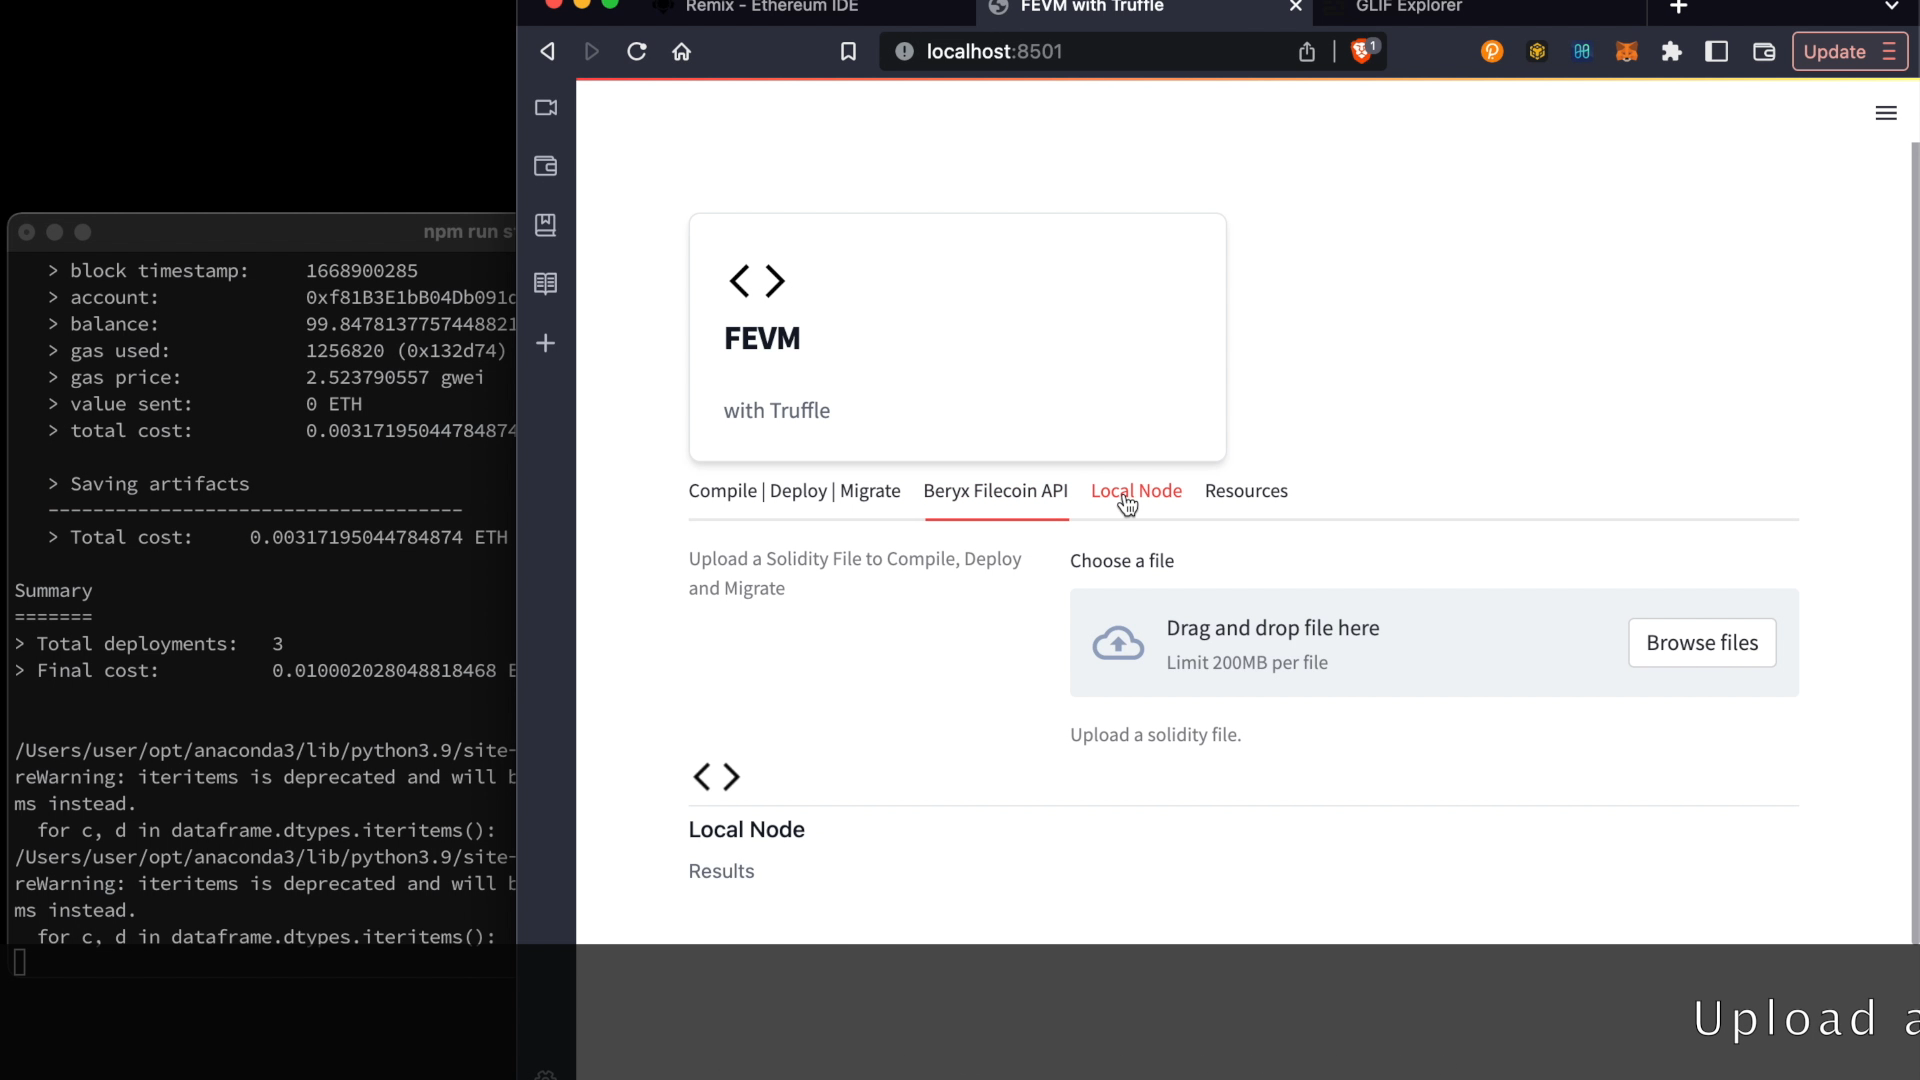Click the terminal 'gas used' value
The image size is (1920, 1080).
point(406,351)
